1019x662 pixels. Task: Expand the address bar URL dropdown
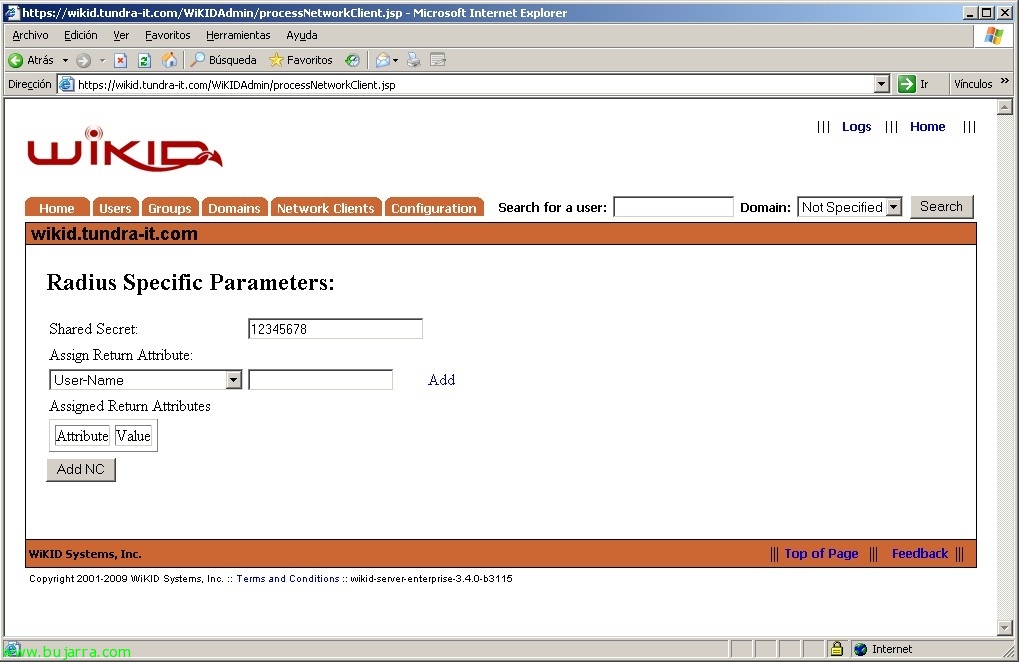point(881,84)
